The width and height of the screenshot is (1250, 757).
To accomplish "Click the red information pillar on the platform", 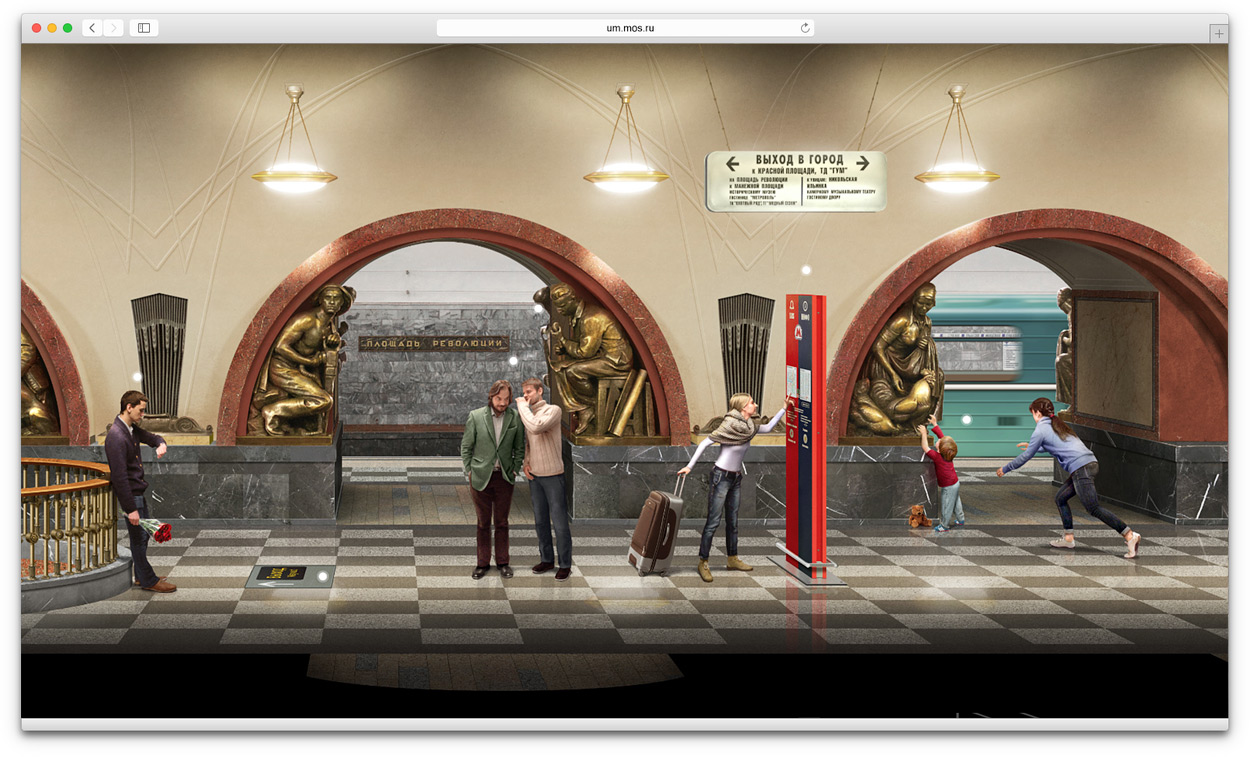I will [x=806, y=430].
